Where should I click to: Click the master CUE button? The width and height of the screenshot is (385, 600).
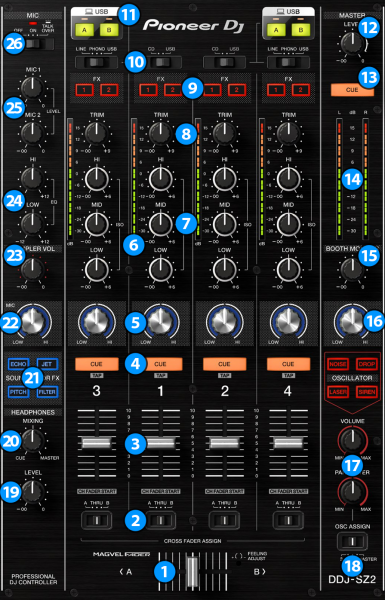(x=352, y=90)
